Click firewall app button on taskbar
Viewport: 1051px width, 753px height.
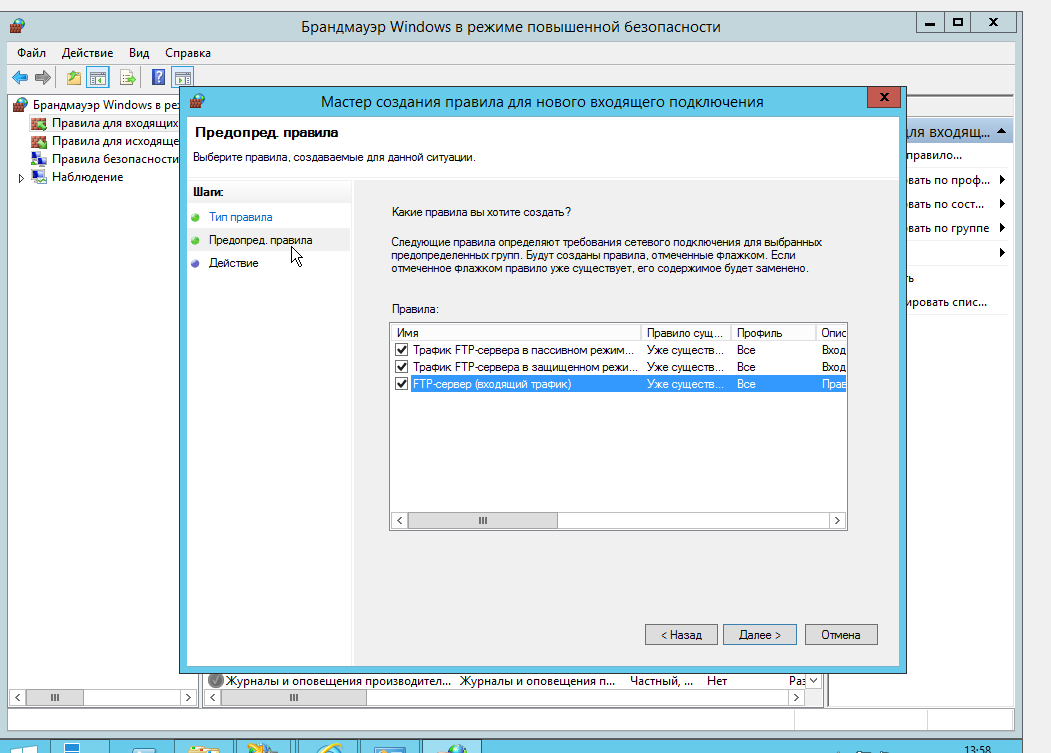tap(452, 747)
